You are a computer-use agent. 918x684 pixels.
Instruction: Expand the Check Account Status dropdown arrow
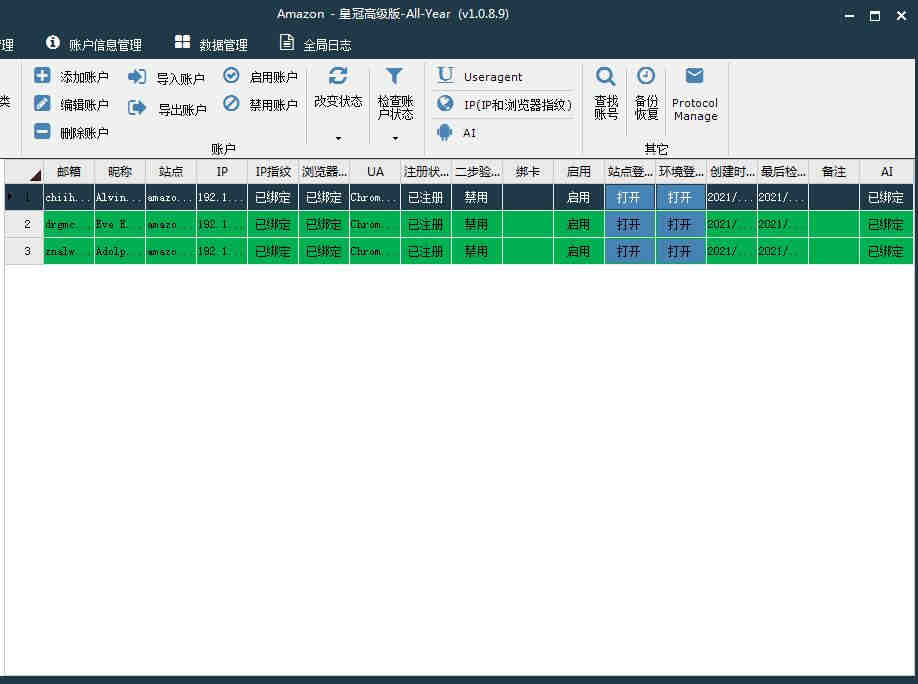pos(395,139)
